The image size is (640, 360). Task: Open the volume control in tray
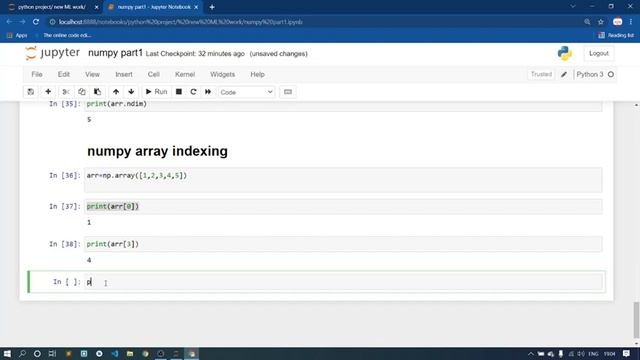(581, 354)
